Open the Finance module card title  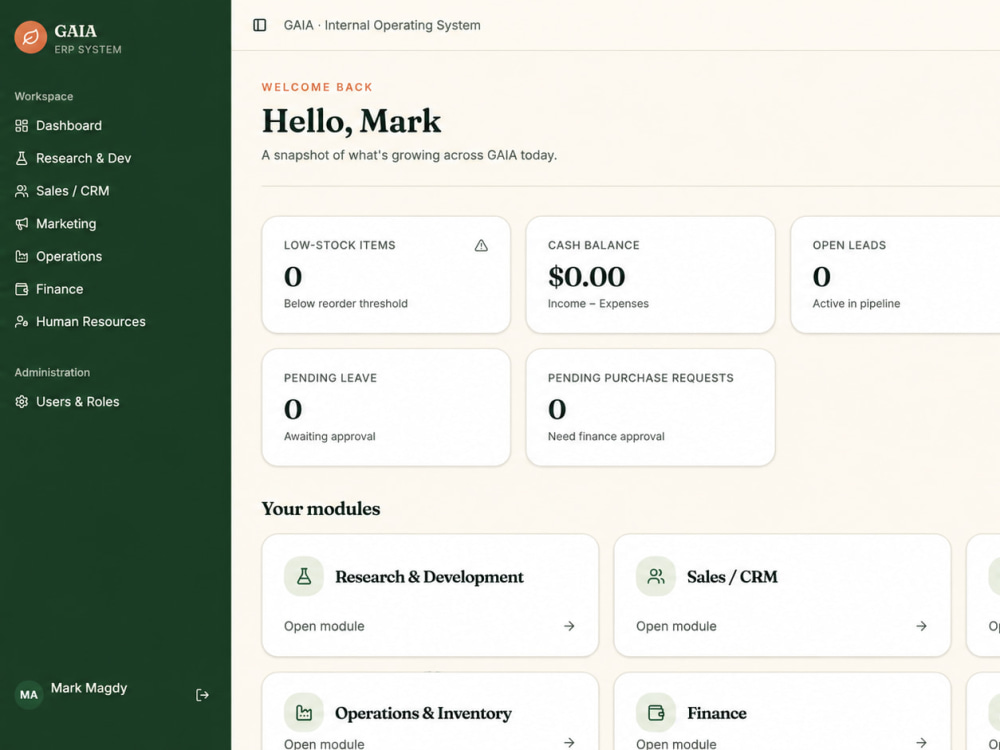point(717,714)
